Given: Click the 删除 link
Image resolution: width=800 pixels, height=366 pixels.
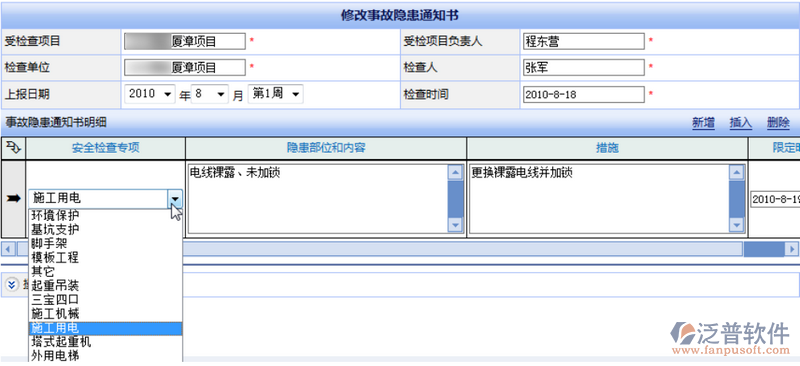Looking at the screenshot, I should click(x=778, y=123).
